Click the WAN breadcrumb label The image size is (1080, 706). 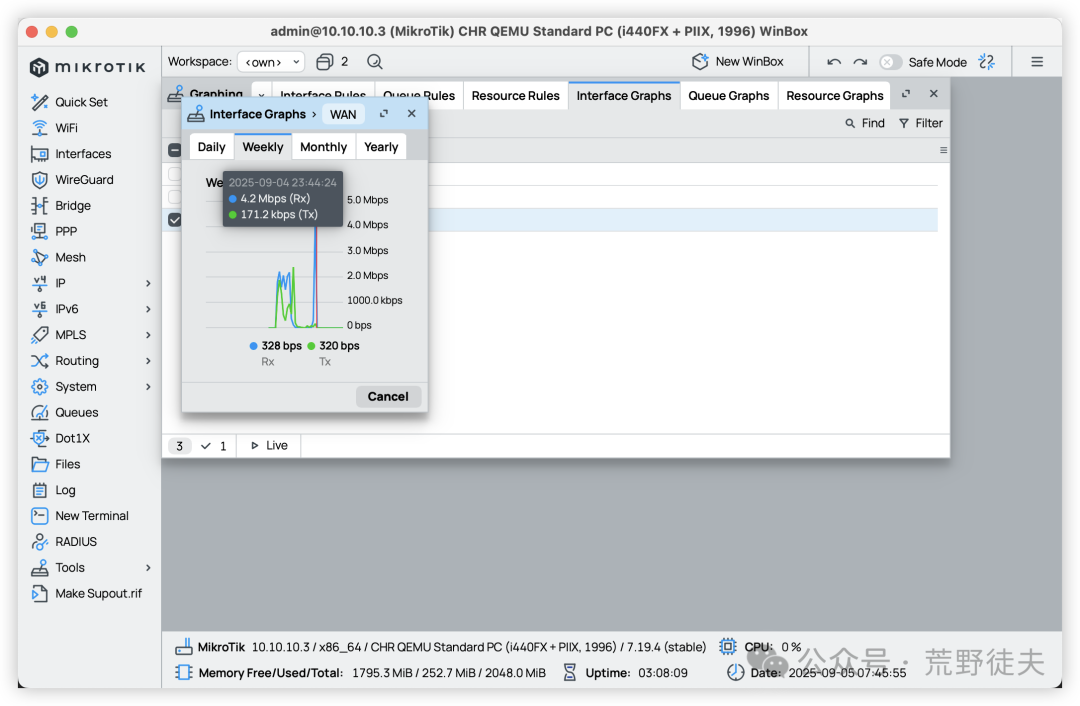click(x=343, y=114)
